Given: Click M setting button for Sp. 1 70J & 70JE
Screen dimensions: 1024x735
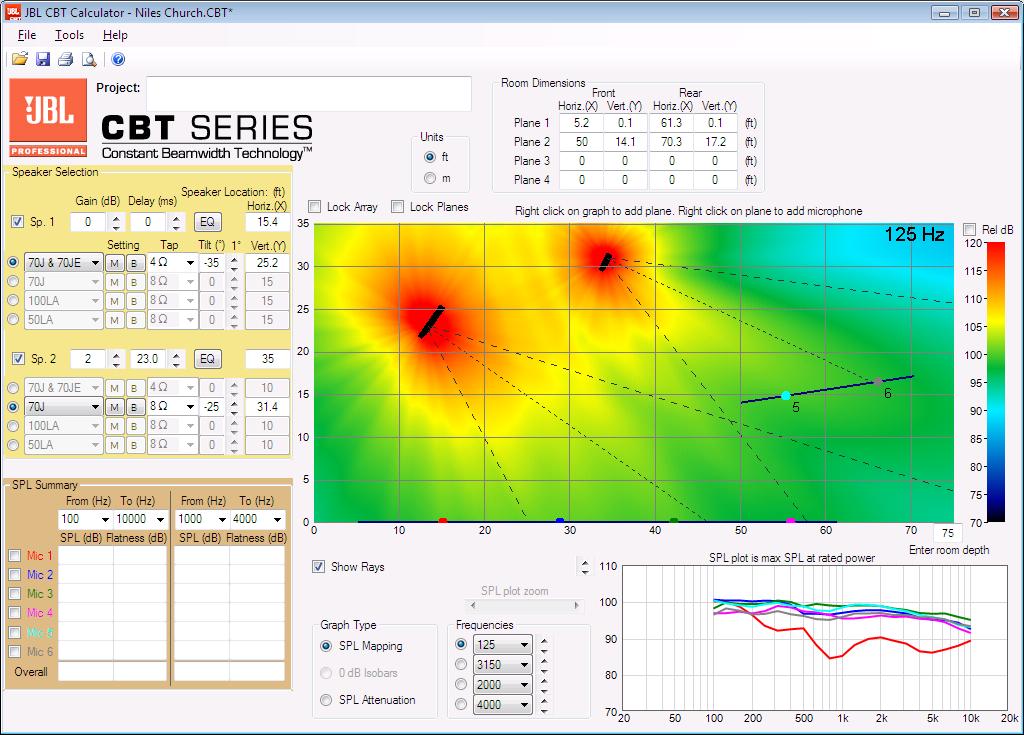Looking at the screenshot, I should pyautogui.click(x=114, y=263).
